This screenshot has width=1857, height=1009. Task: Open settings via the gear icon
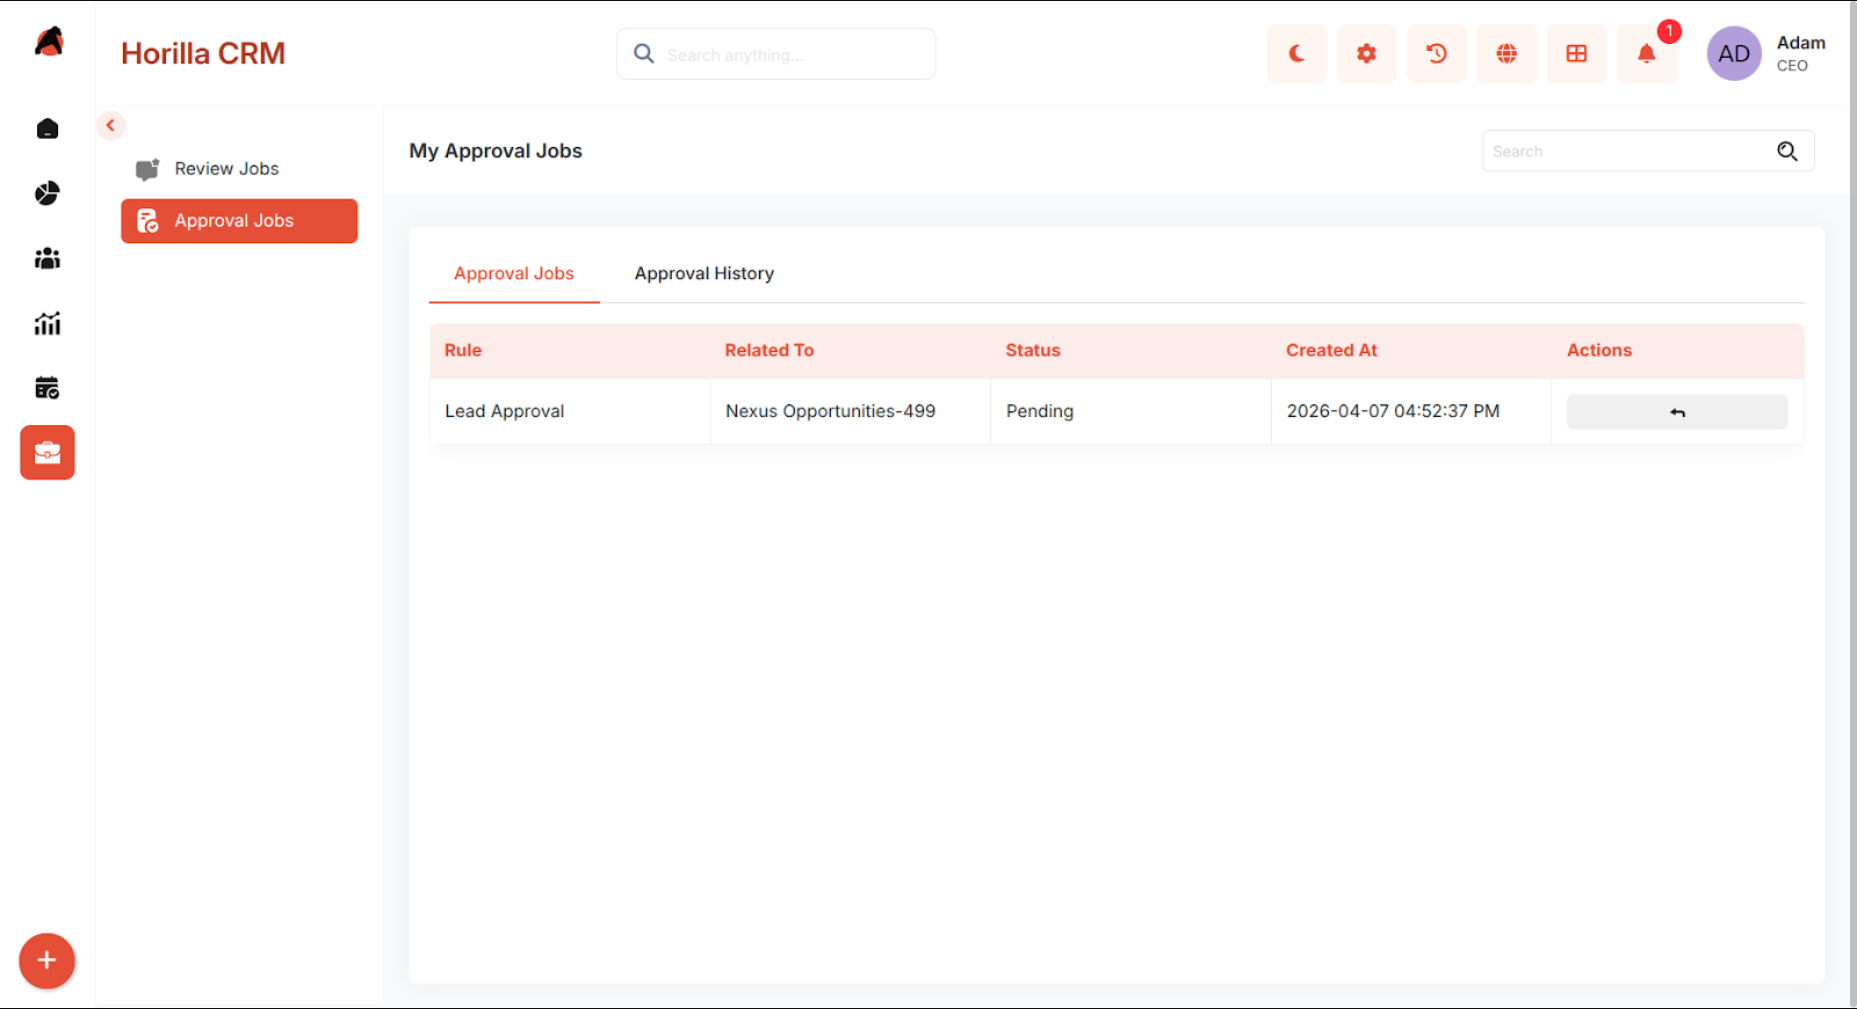coord(1366,54)
